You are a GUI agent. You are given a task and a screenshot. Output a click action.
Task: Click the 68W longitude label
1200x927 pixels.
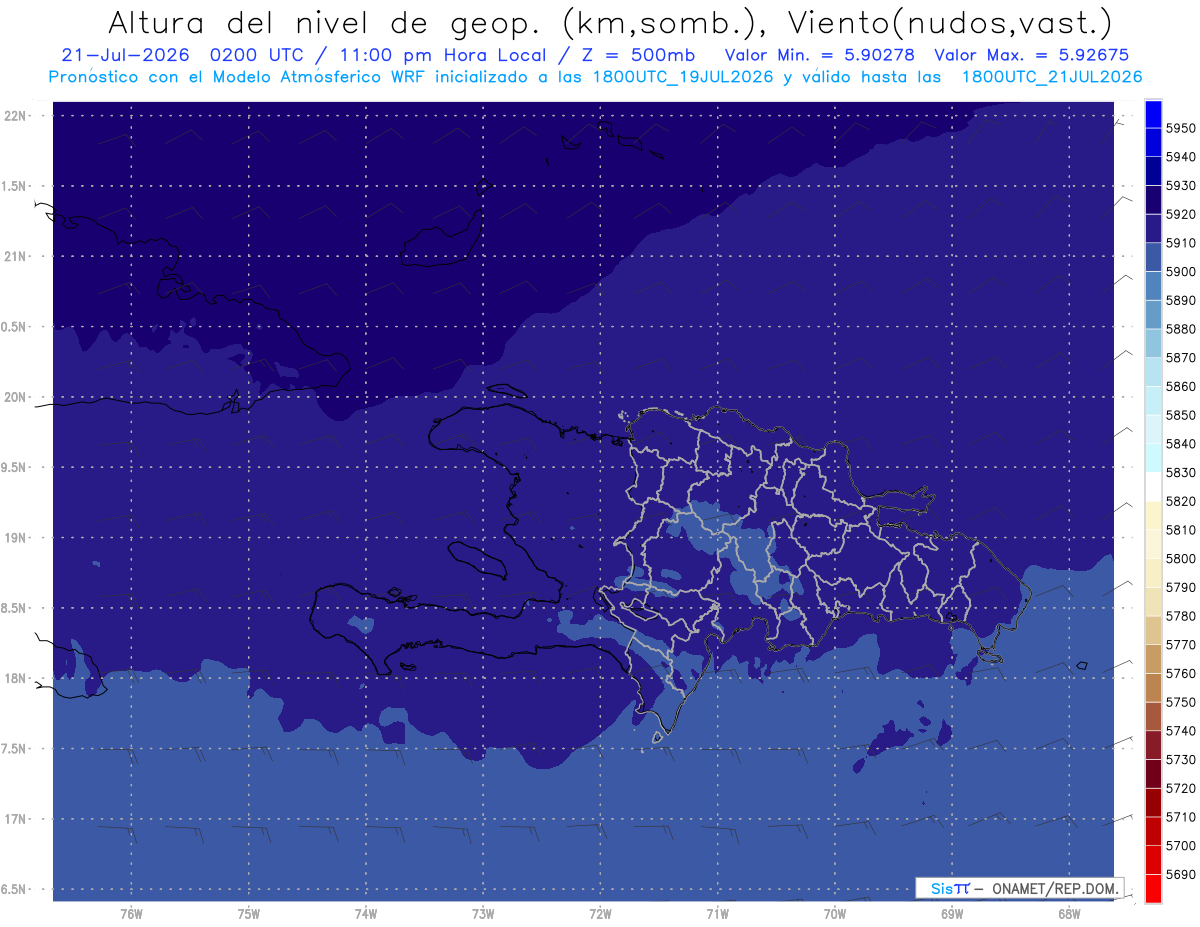pos(1068,913)
